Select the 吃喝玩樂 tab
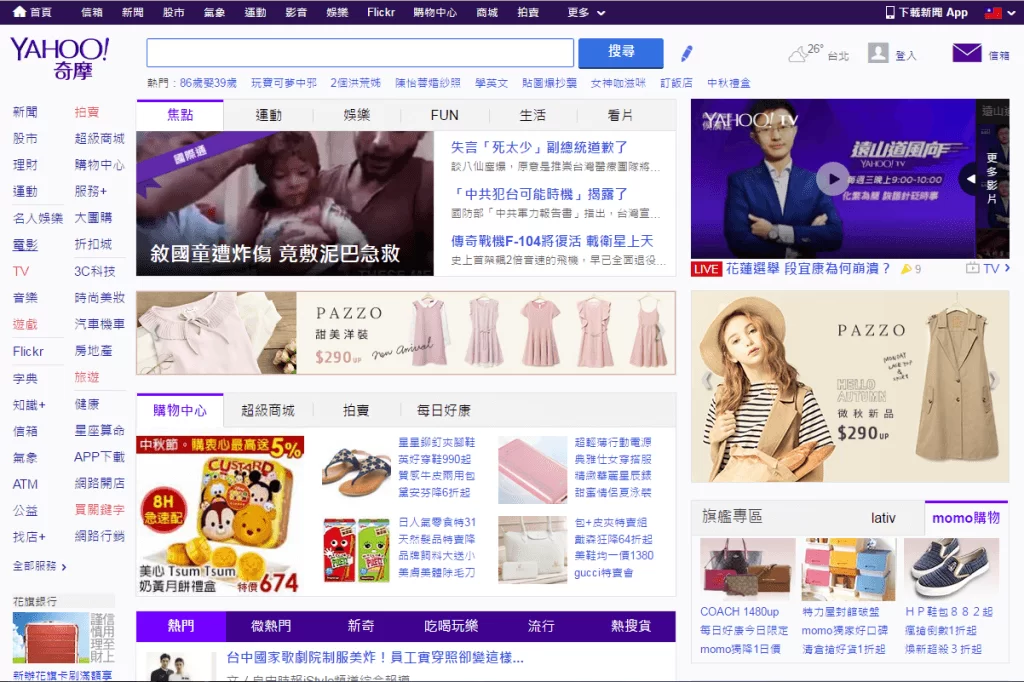The image size is (1024, 682). 451,626
